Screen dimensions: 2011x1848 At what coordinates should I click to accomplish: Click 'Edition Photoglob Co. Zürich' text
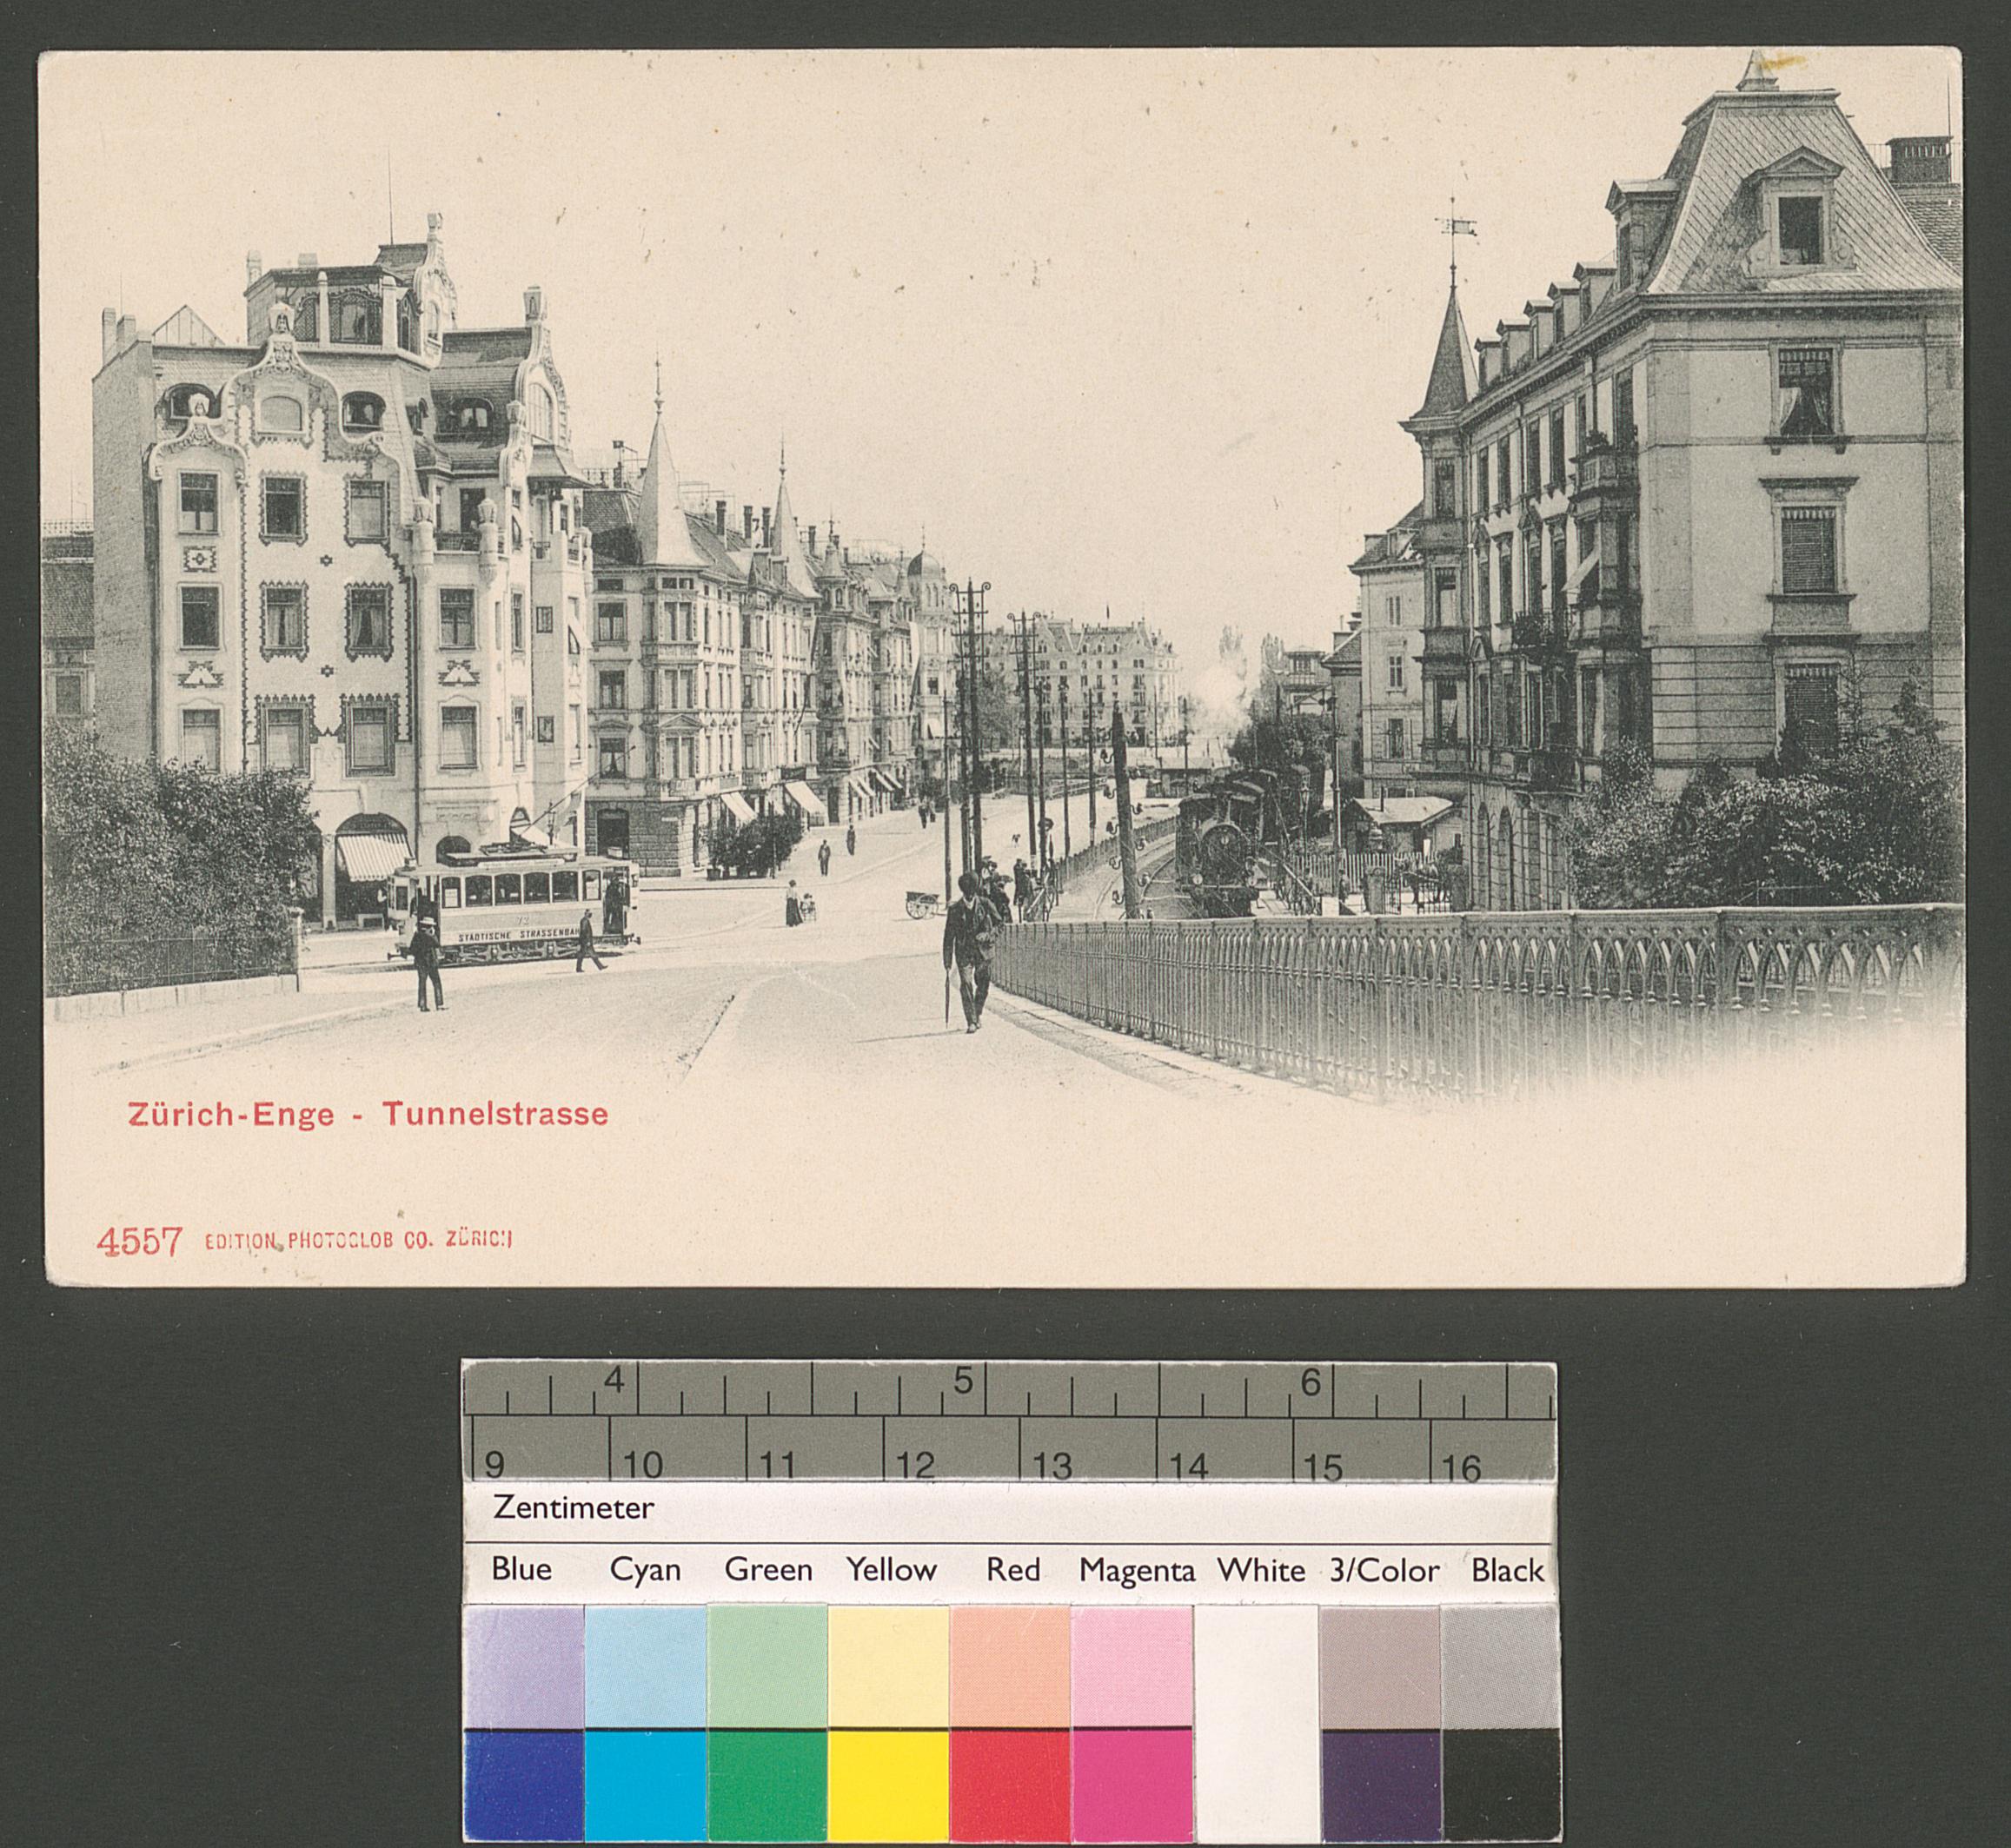click(x=358, y=1241)
